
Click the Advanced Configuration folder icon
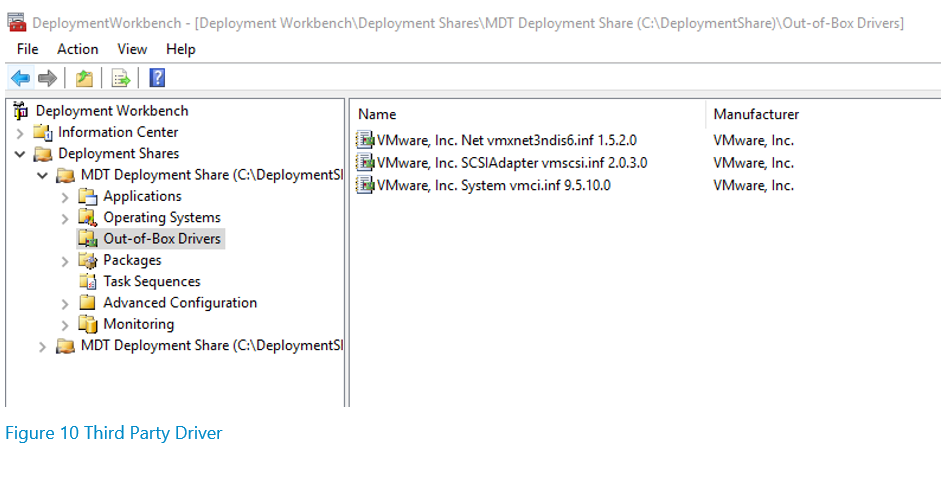tap(87, 303)
